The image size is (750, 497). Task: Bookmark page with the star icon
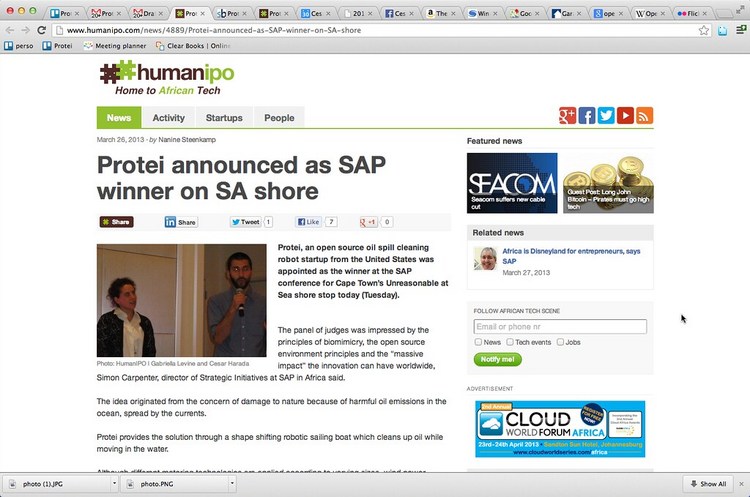point(704,30)
